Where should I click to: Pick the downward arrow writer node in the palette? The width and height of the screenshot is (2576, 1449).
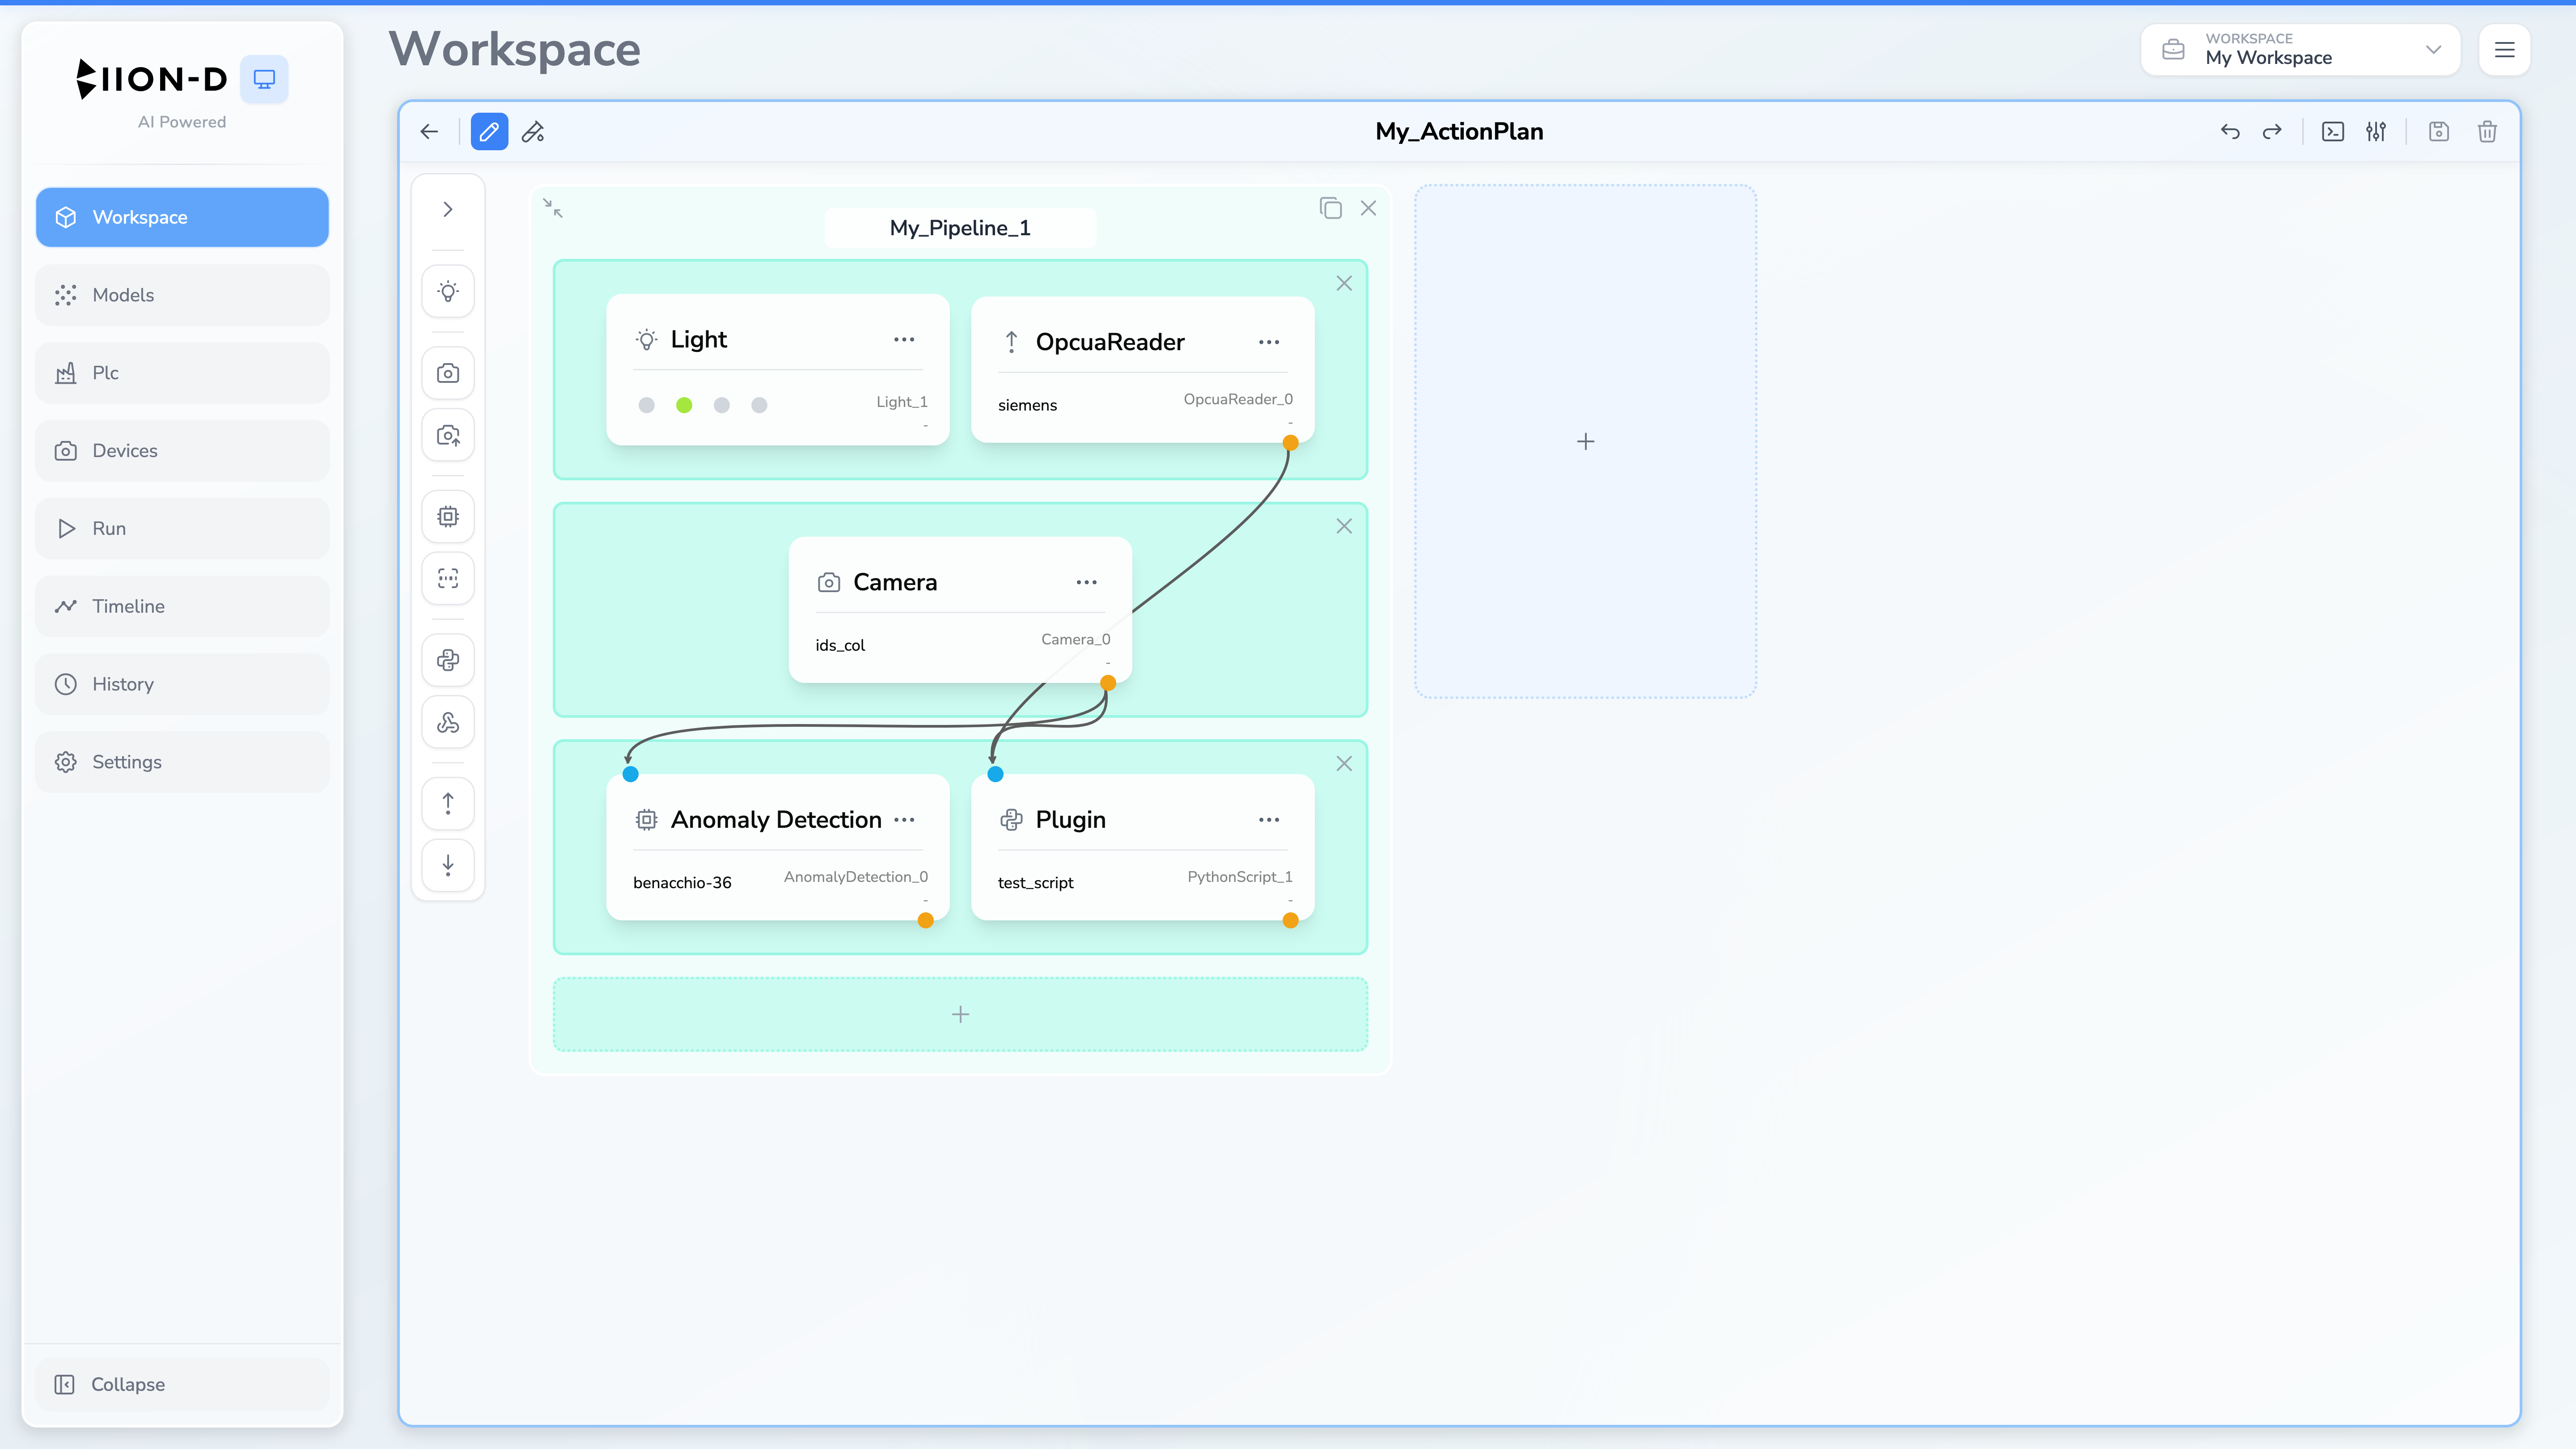(448, 865)
